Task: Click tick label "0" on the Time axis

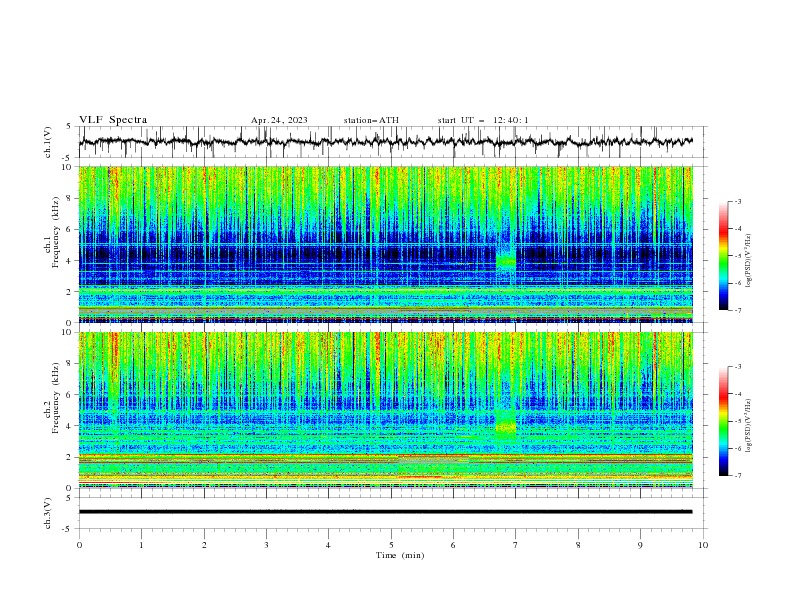Action: point(79,545)
